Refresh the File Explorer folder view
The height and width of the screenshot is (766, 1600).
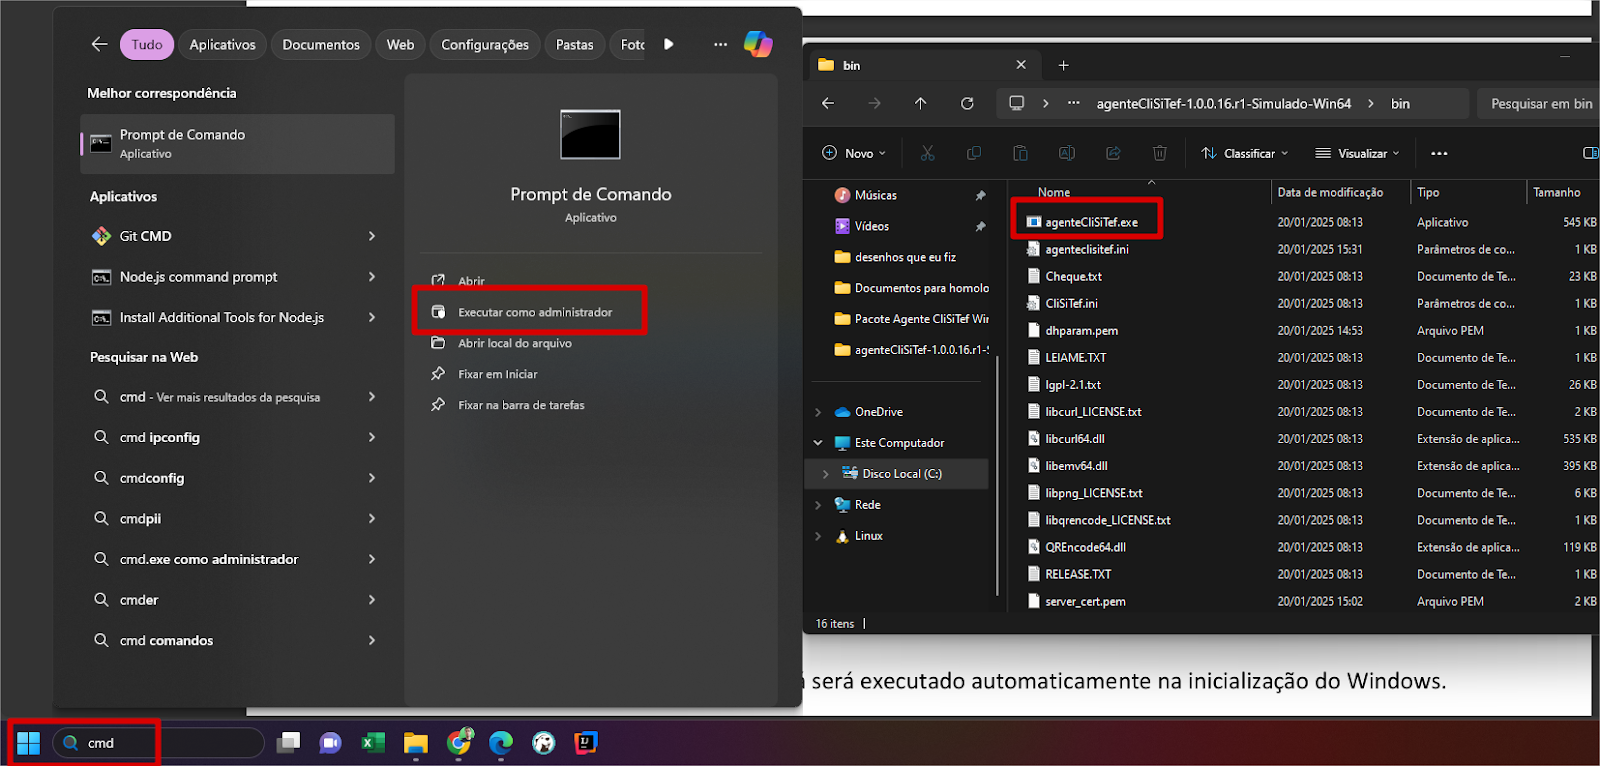tap(967, 103)
